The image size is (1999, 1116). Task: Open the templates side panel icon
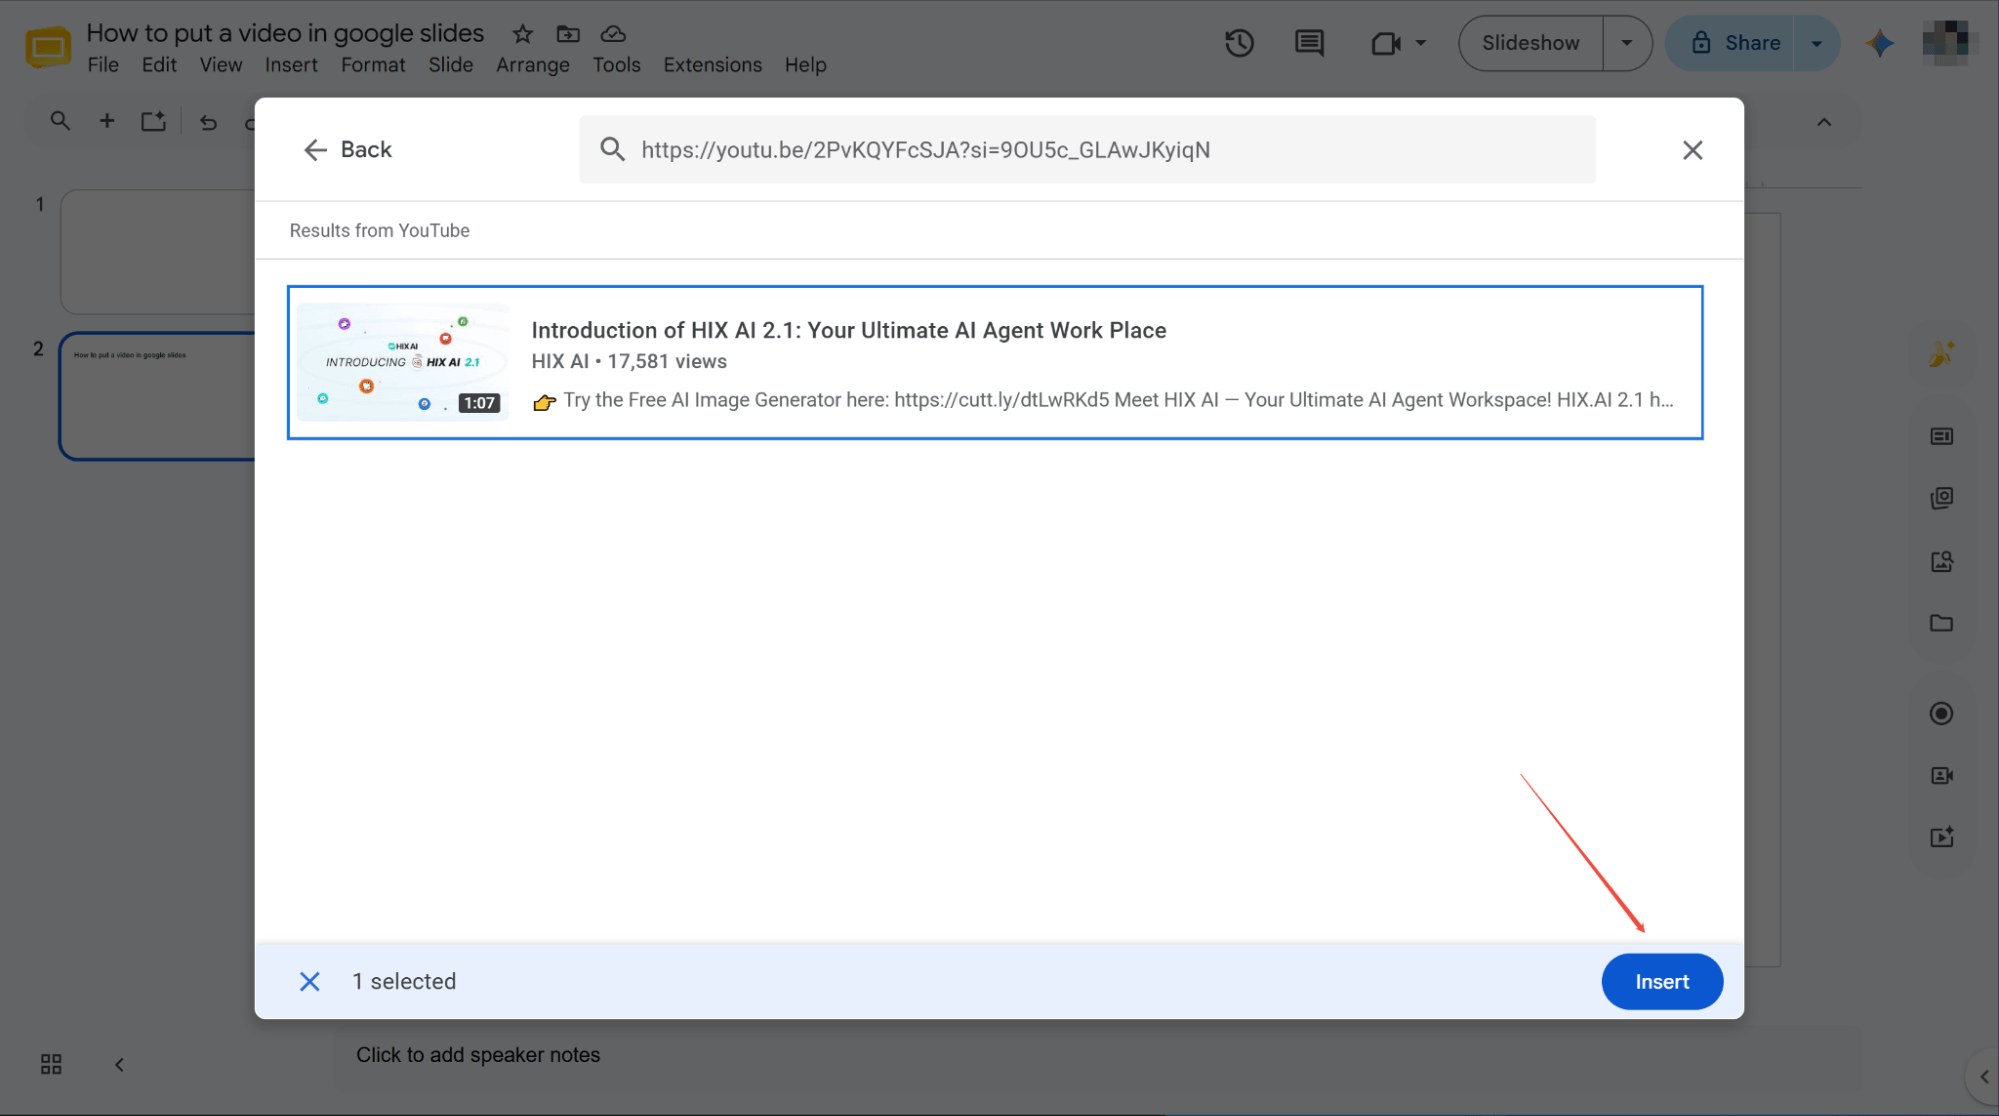(1941, 436)
